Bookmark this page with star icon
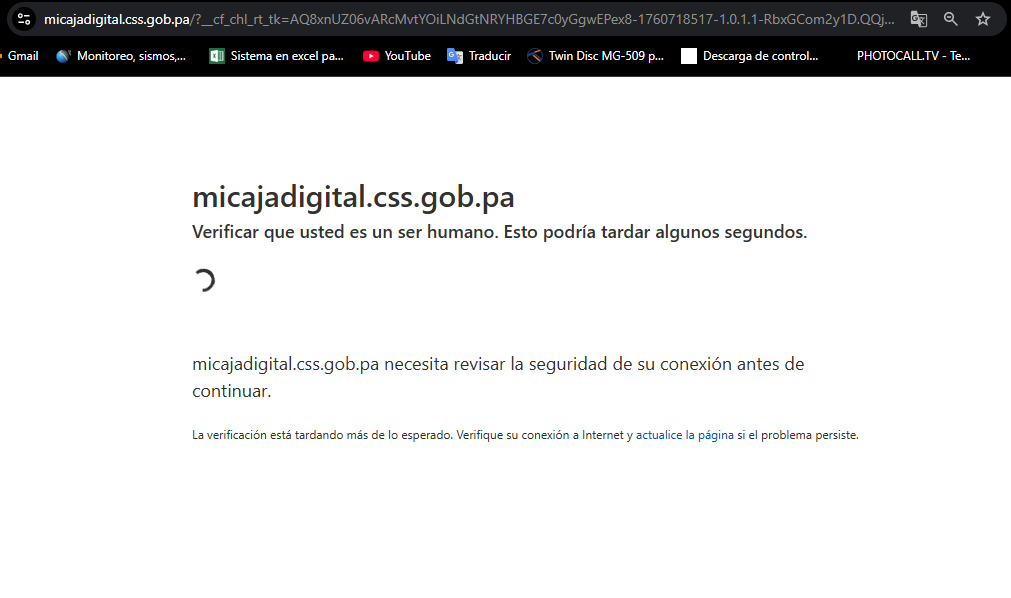Viewport: 1011px width, 598px height. pos(983,19)
